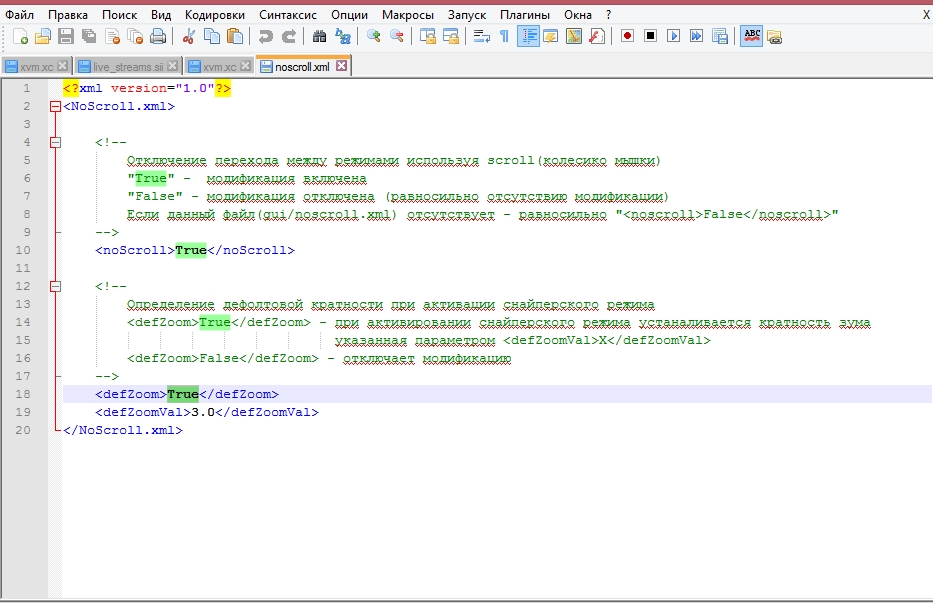Close the live_streams.sii tab

click(x=173, y=66)
